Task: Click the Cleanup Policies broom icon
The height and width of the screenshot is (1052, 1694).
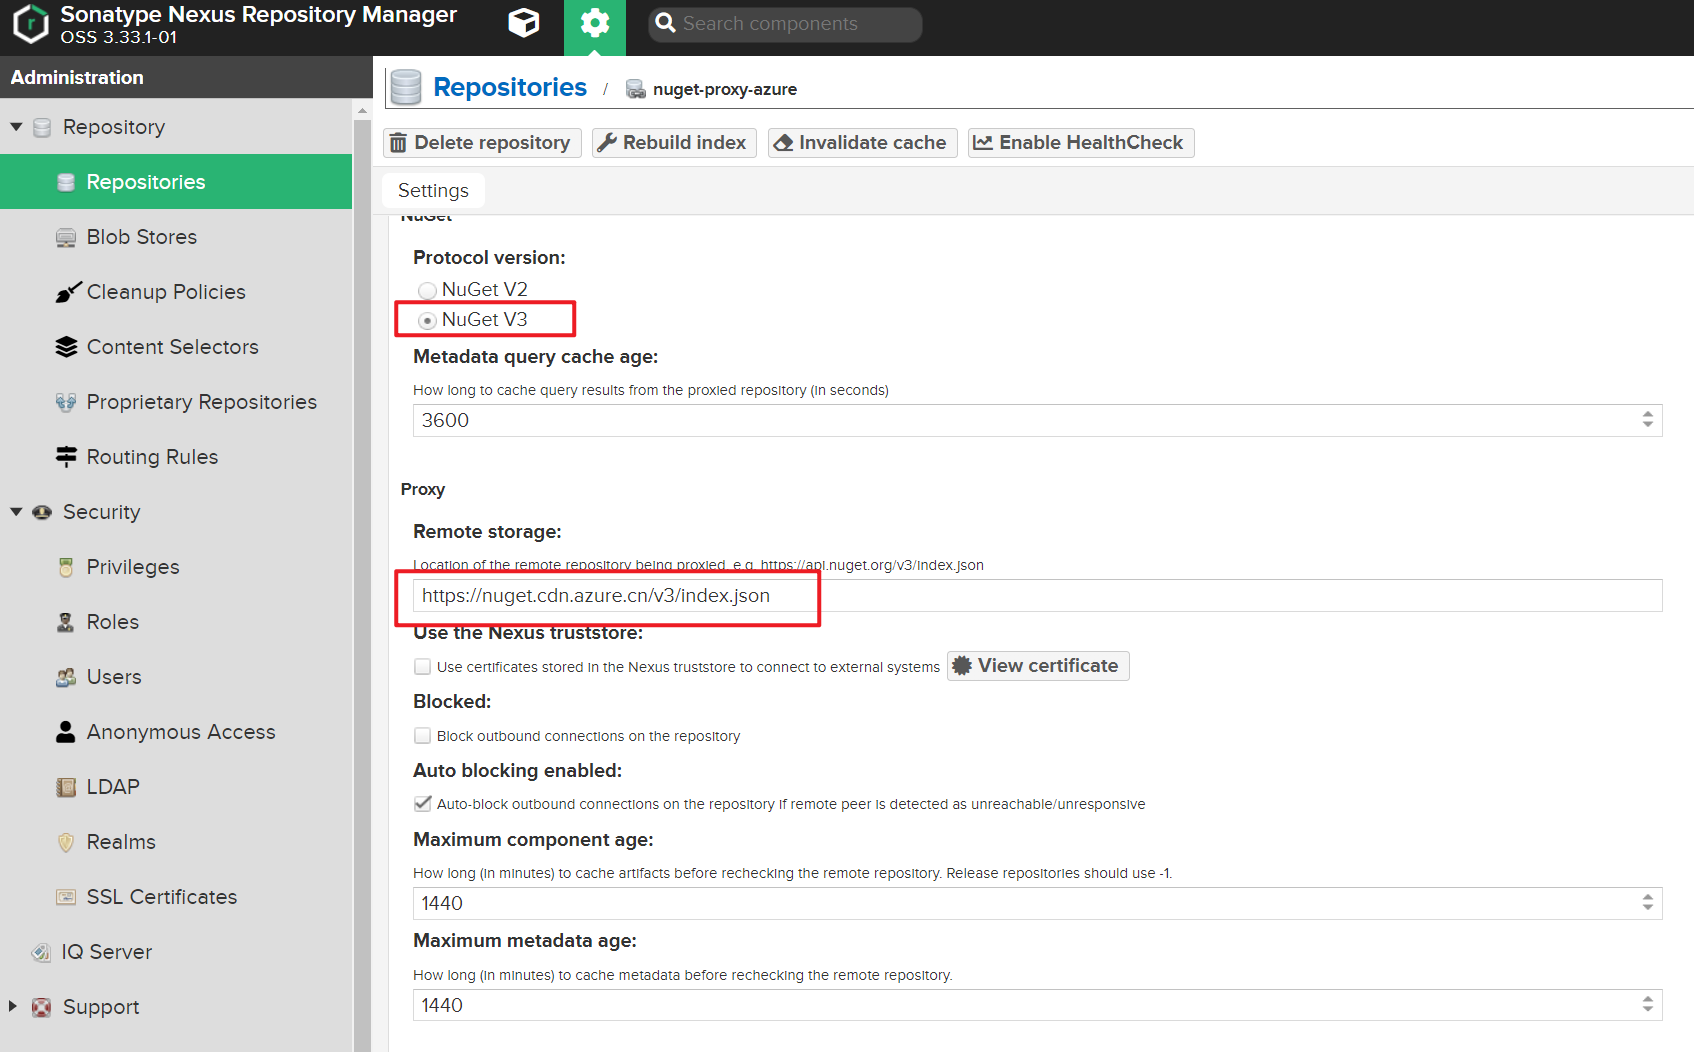Action: (67, 292)
